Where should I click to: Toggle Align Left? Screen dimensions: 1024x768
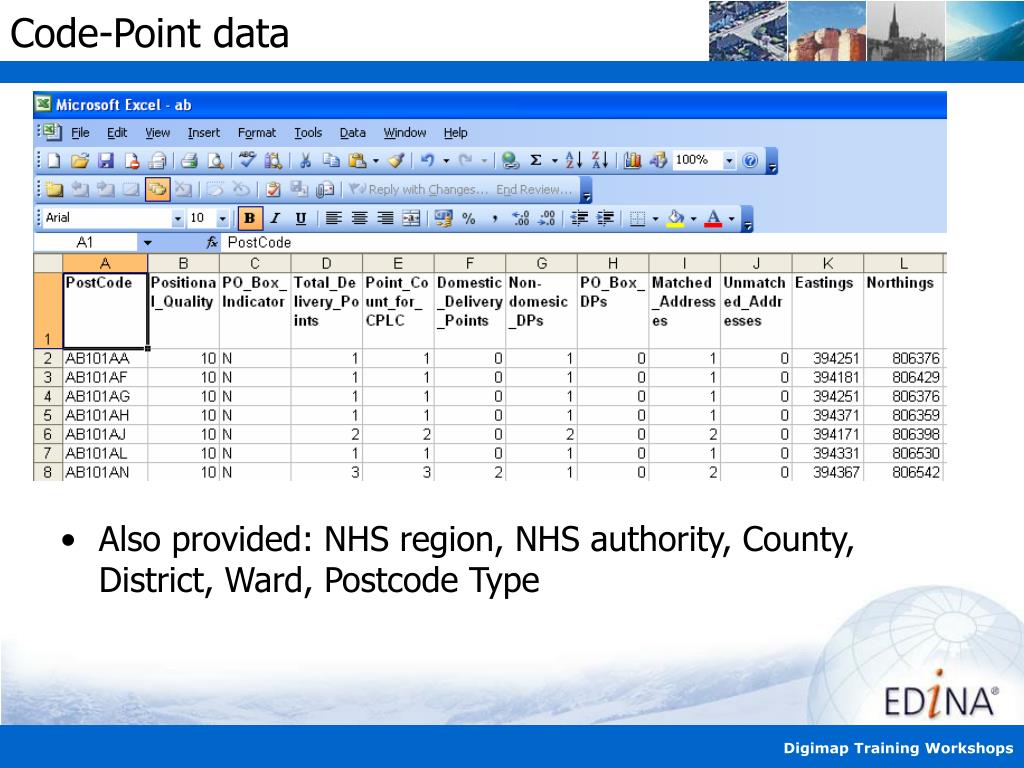[x=334, y=218]
